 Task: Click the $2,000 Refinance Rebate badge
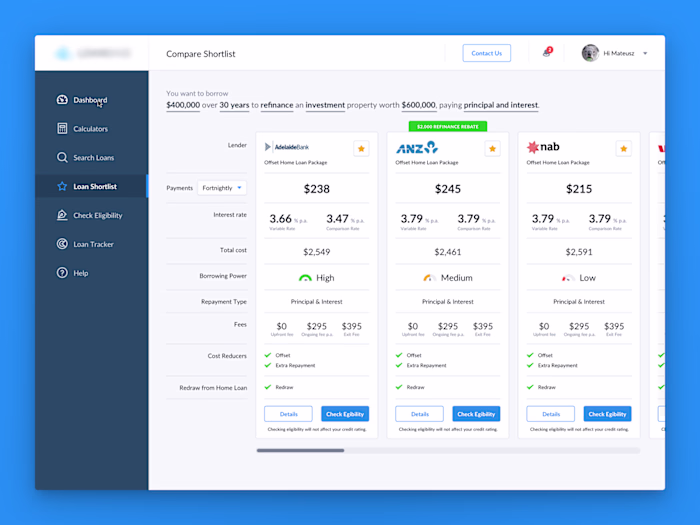pos(448,126)
